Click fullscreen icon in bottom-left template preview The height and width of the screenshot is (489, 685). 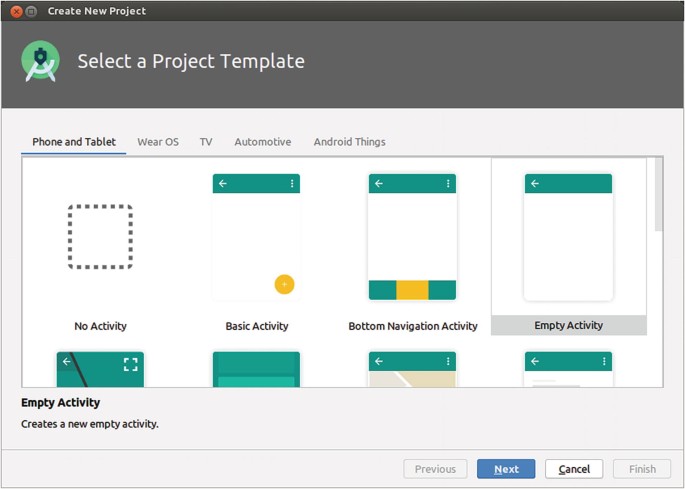point(130,363)
